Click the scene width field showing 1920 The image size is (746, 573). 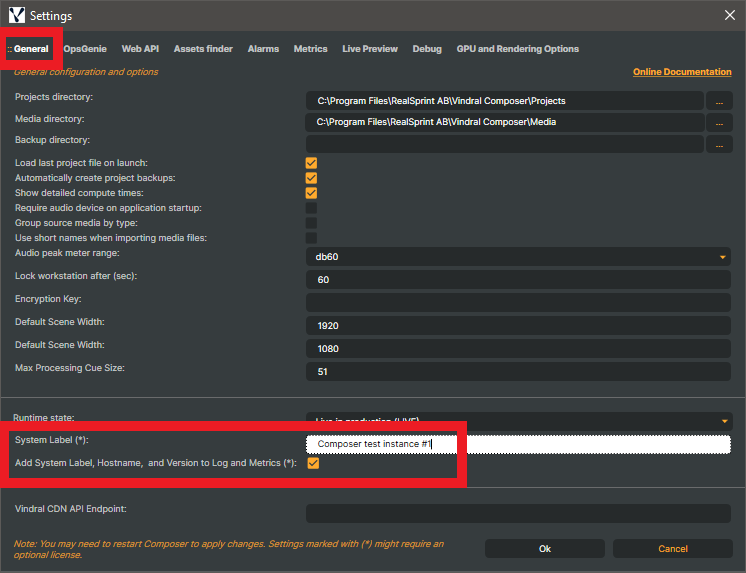coord(518,326)
